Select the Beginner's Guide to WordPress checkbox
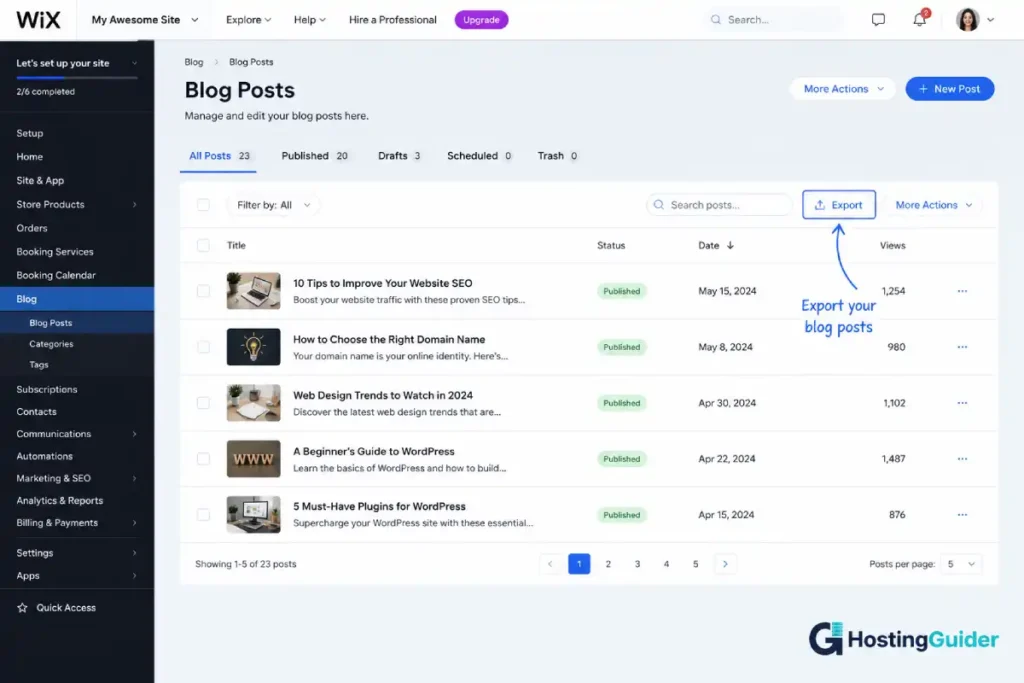The image size is (1024, 683). [x=203, y=458]
